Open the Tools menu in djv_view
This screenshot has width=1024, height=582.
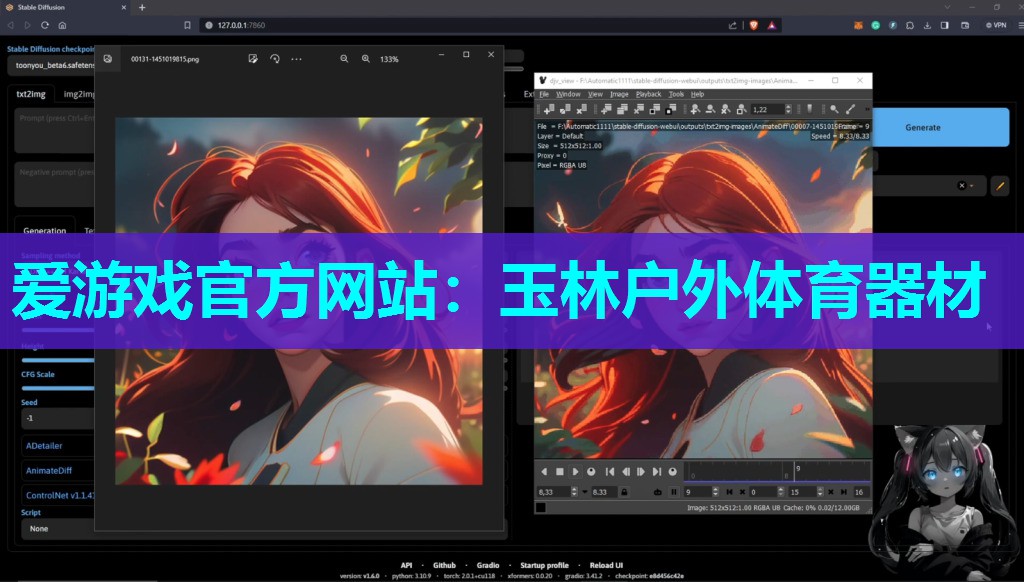(x=677, y=94)
